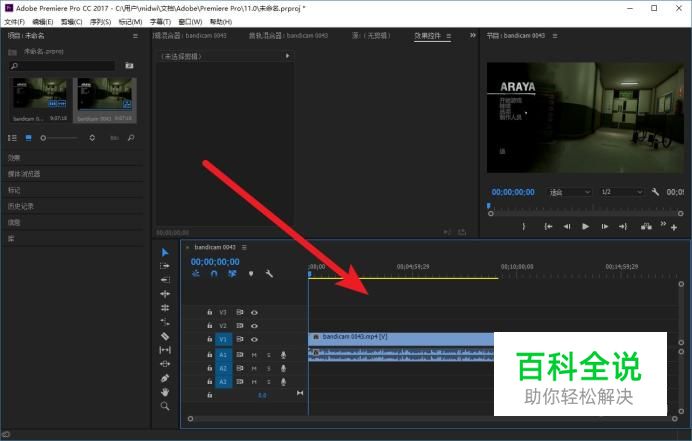Create new bin in project panel
Viewport: 692px width, 441px height.
(129, 65)
